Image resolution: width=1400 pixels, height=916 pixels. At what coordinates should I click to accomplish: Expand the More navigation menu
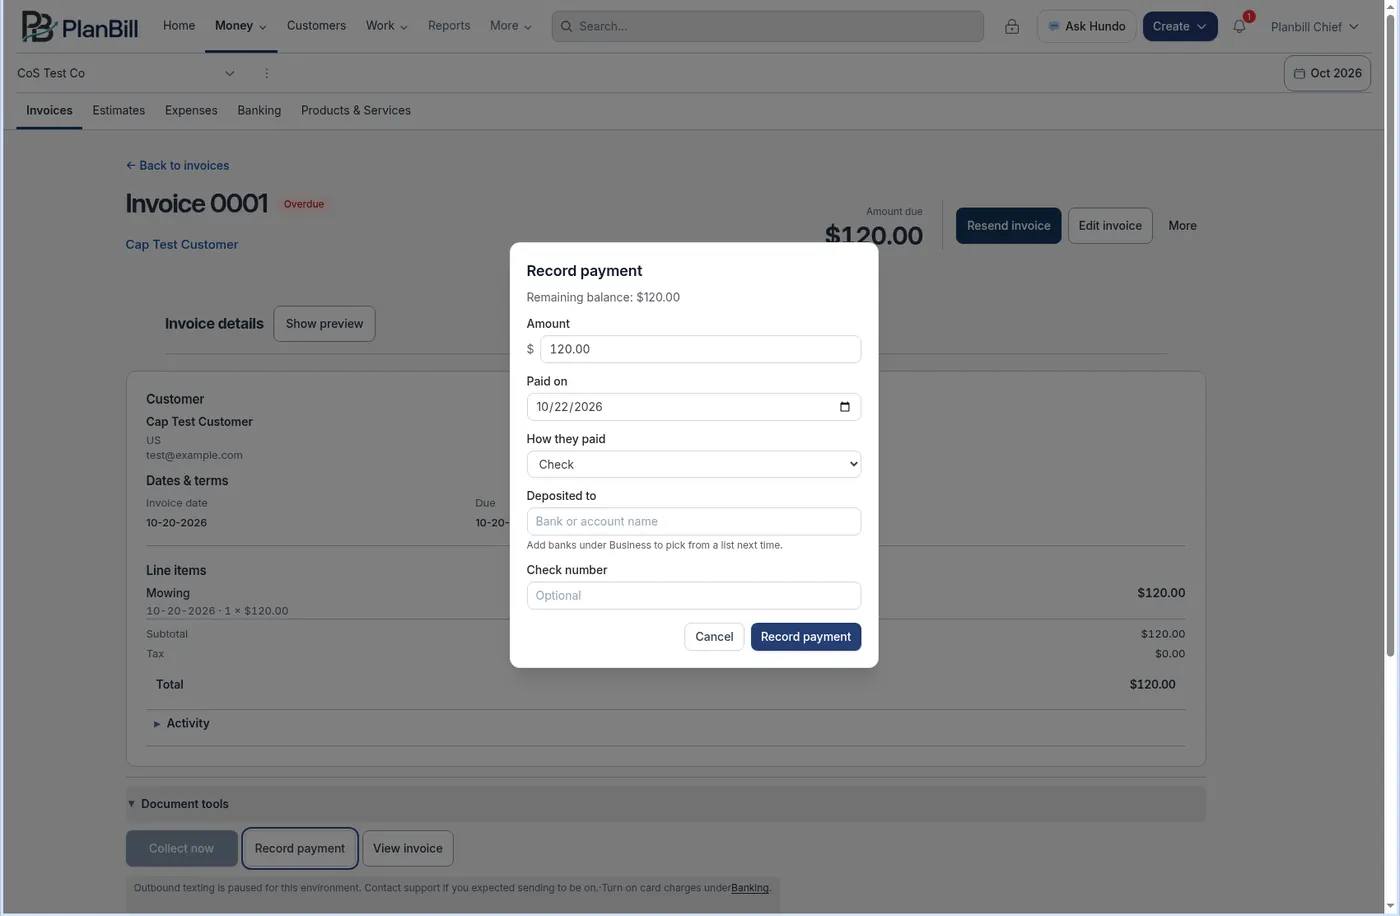coord(511,26)
